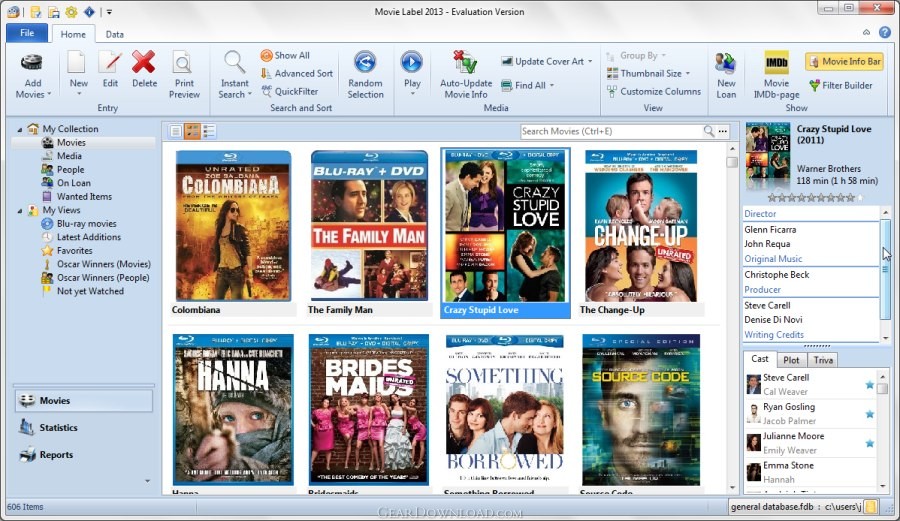Viewport: 900px width, 521px height.
Task: Collapse the My Collection tree node
Action: pos(20,130)
